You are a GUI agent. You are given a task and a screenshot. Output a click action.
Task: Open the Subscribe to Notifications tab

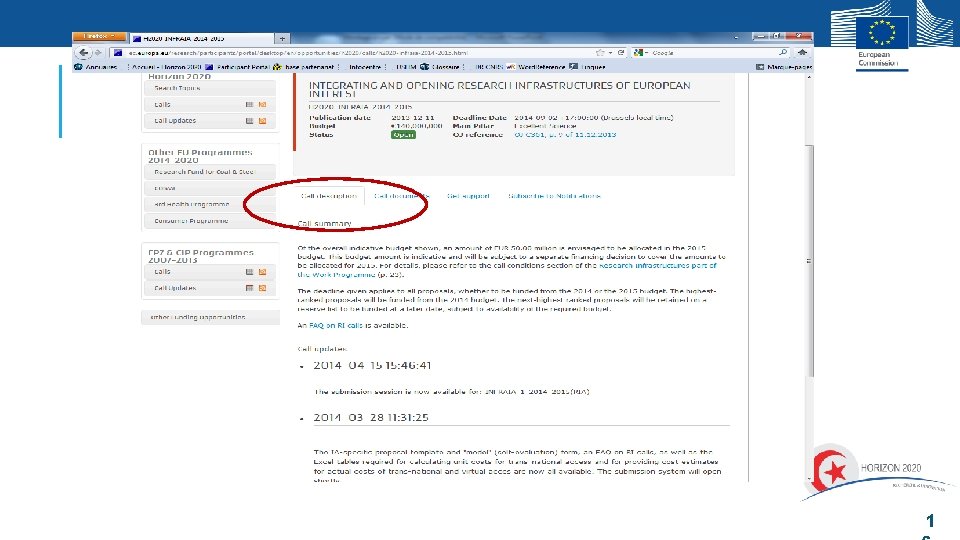pos(554,196)
